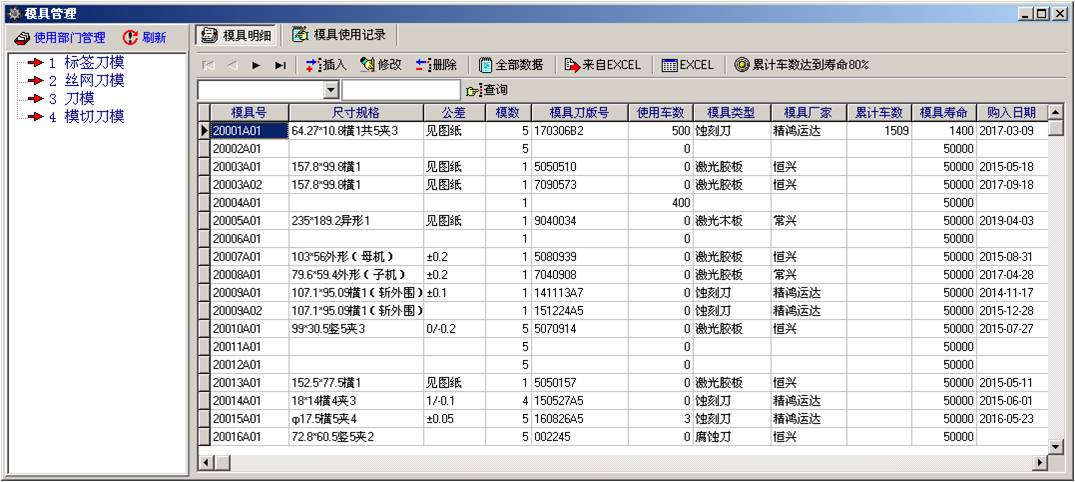This screenshot has height=482, width=1075.
Task: Select mold life cell 1400
Action: (x=943, y=130)
